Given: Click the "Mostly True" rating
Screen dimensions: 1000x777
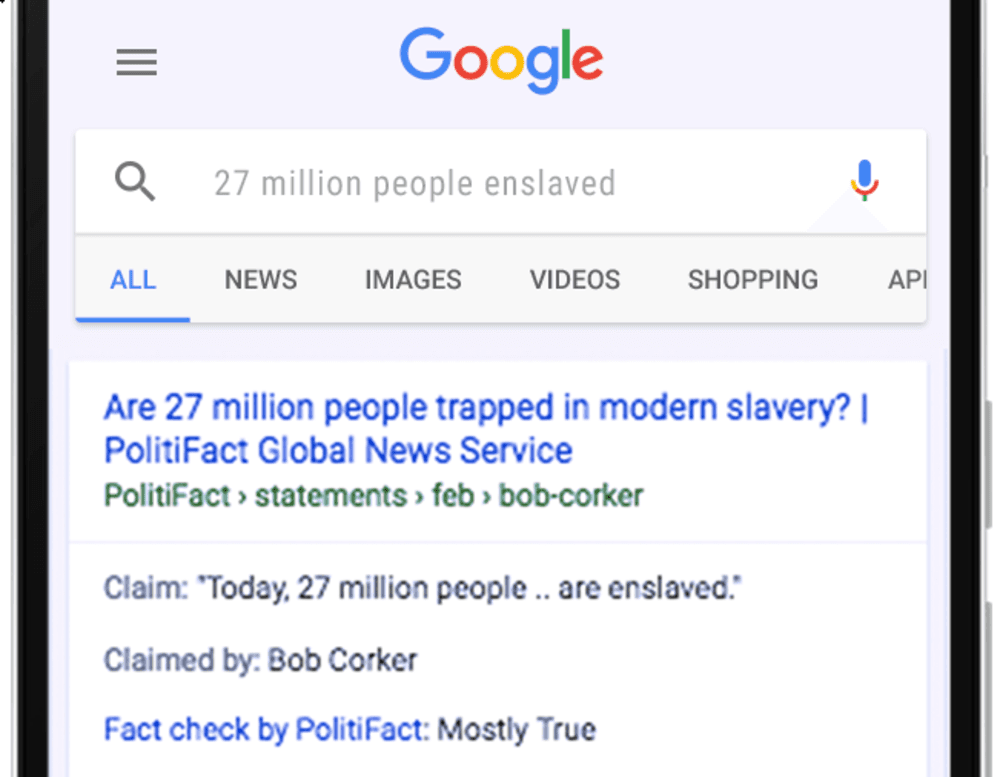Looking at the screenshot, I should click(x=517, y=729).
